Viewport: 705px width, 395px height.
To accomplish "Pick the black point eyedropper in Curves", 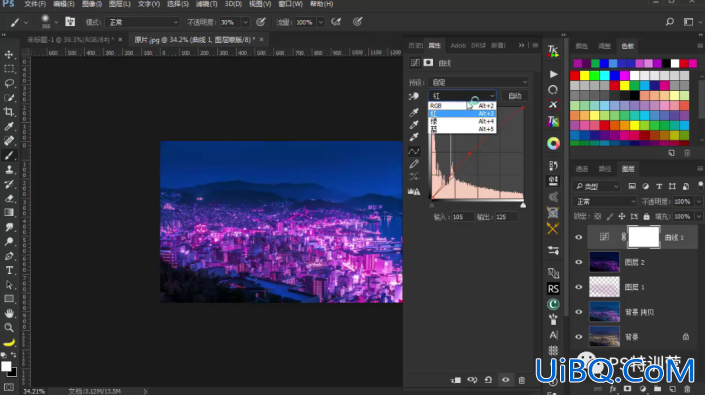I will pos(414,112).
